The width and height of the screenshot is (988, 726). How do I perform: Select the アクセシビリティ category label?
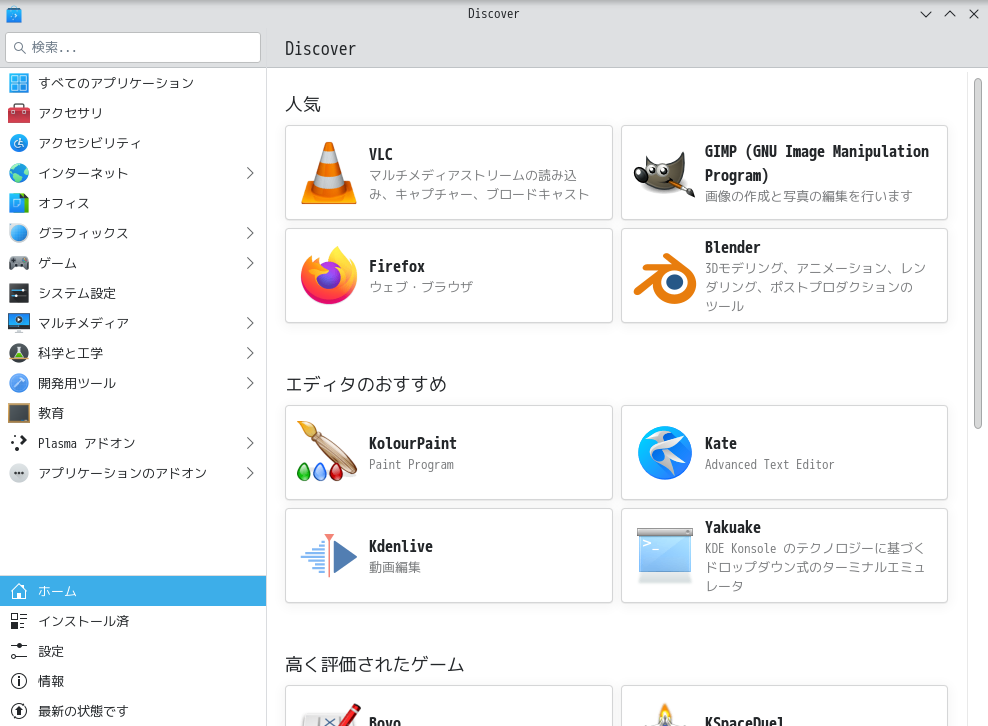coord(89,143)
